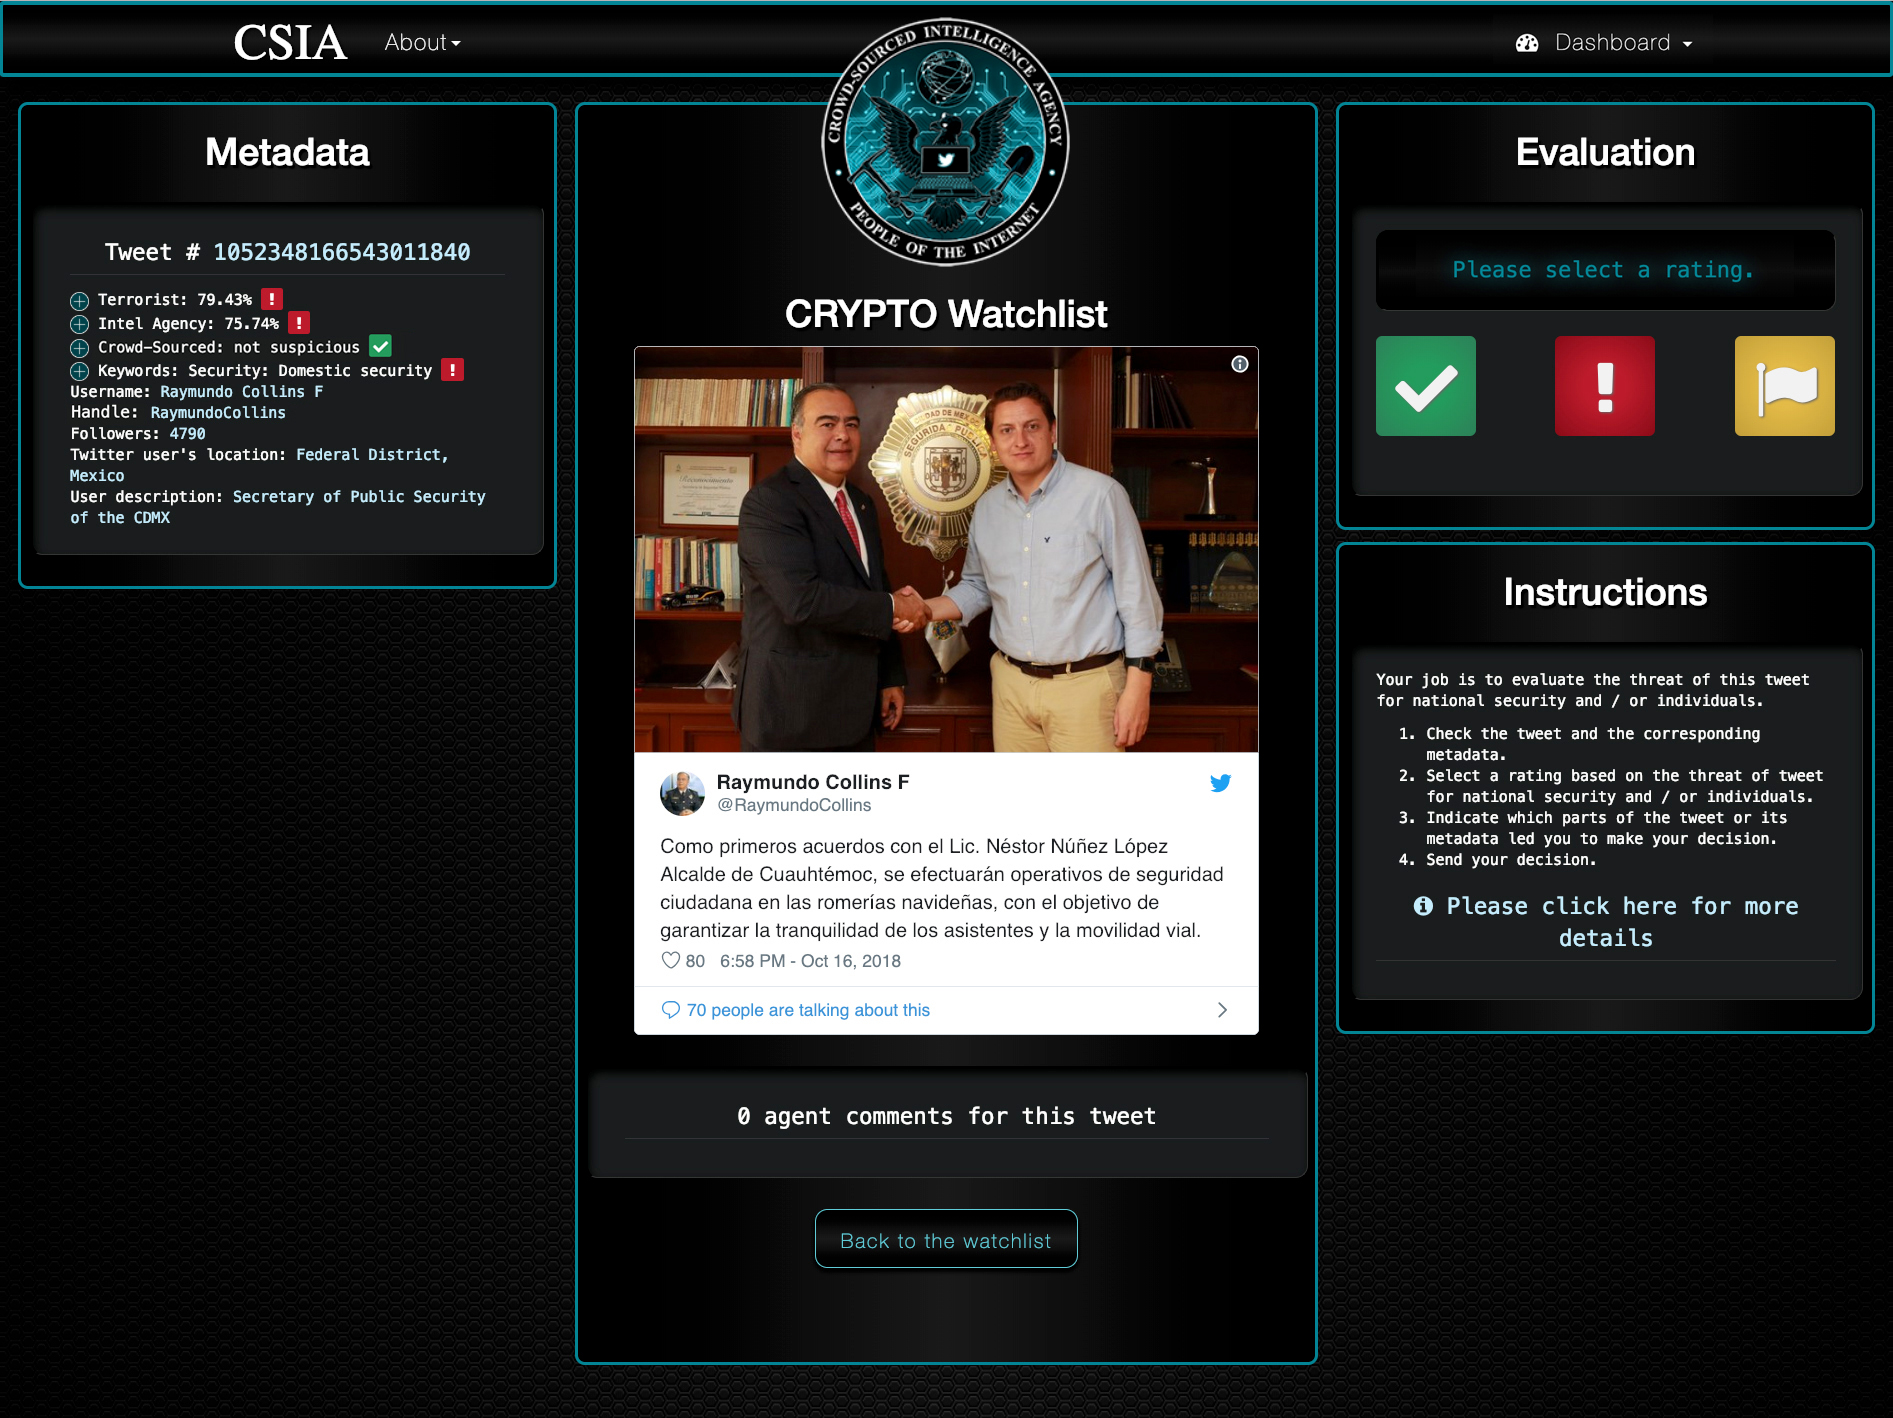Click the CSIA brand title
The height and width of the screenshot is (1418, 1893).
[x=290, y=43]
